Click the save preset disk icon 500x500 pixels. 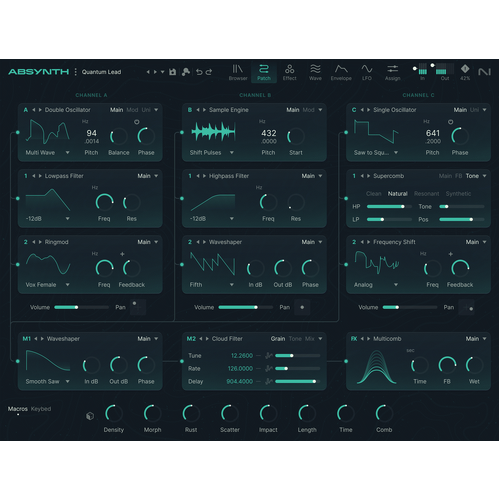(172, 72)
